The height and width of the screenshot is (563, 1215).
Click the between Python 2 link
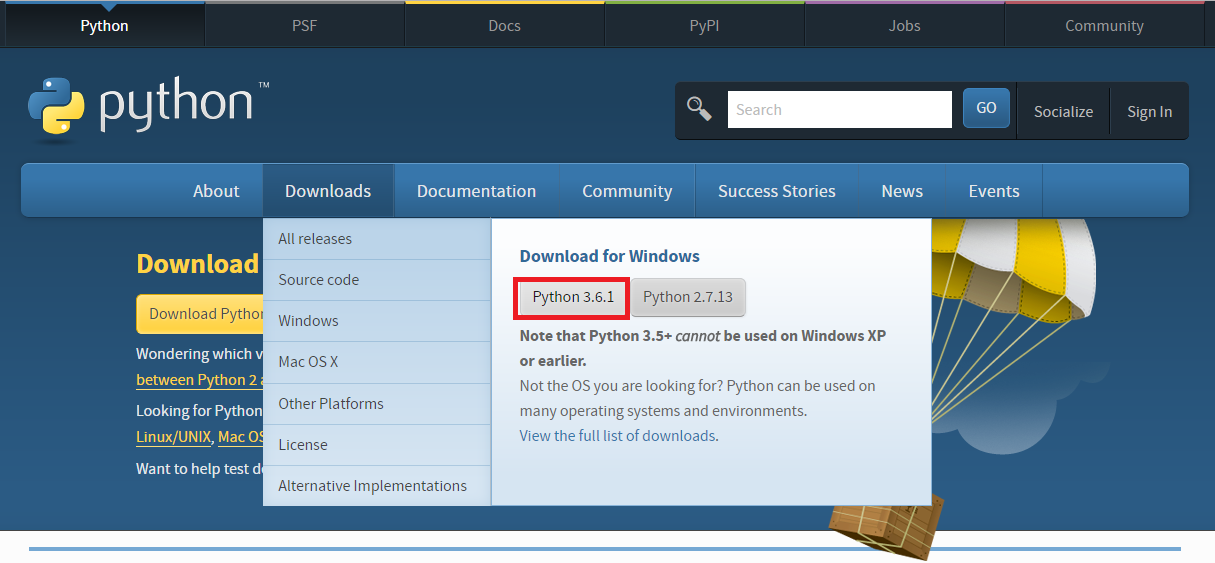pyautogui.click(x=199, y=380)
